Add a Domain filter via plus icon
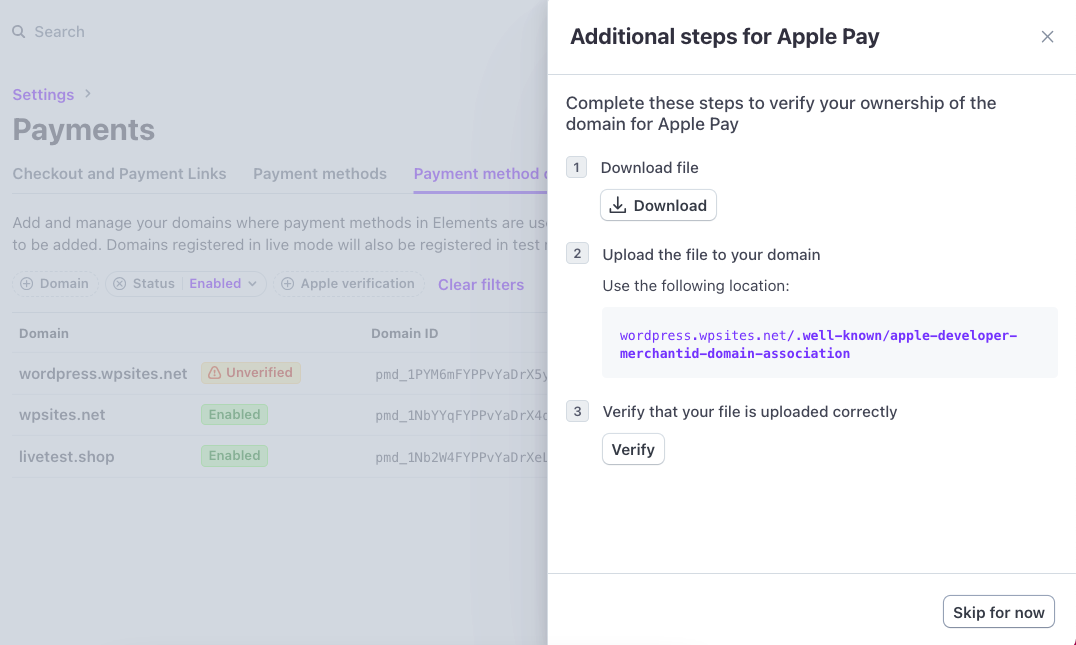This screenshot has width=1076, height=645. [26, 284]
